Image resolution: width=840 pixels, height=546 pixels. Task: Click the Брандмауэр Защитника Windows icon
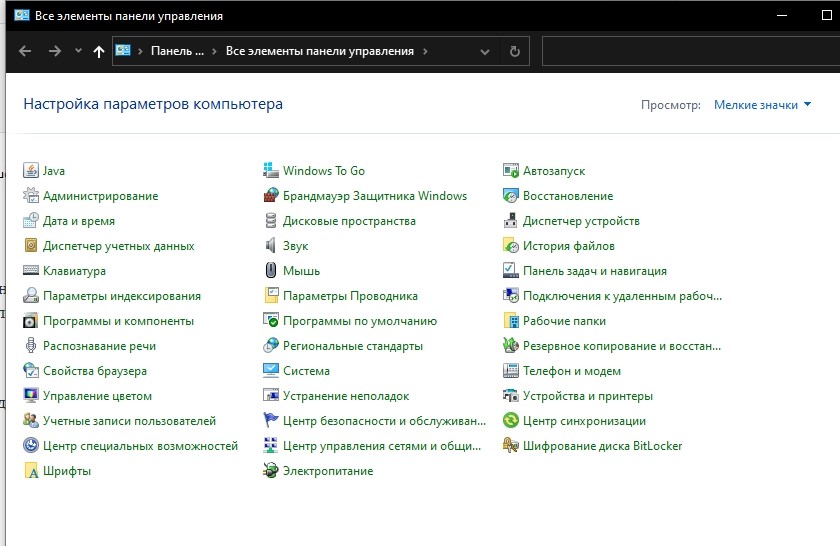click(271, 196)
